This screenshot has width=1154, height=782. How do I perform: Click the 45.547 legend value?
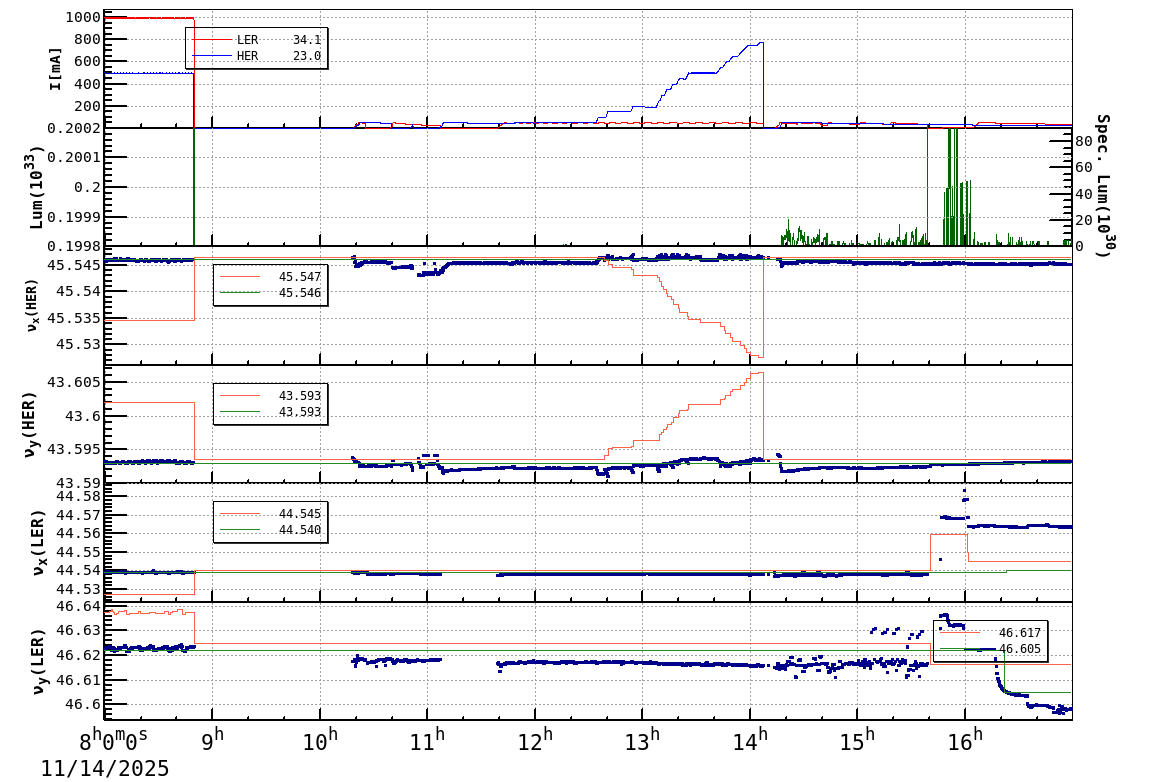[300, 277]
